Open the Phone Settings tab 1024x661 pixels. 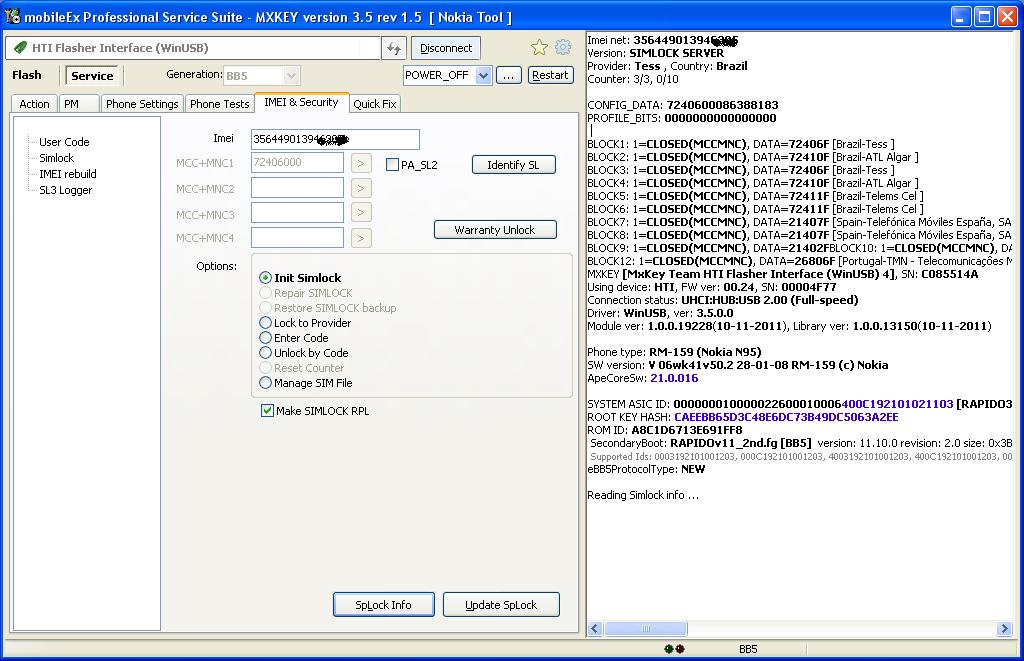click(x=142, y=104)
